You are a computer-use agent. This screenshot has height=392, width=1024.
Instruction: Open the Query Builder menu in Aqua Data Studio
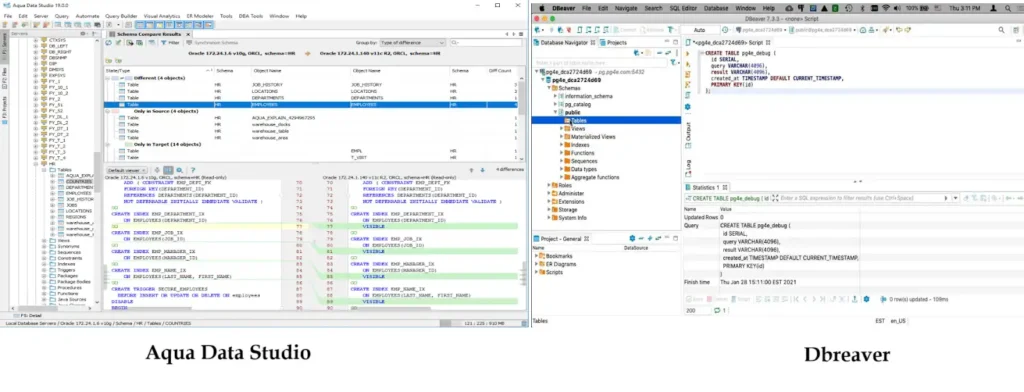[x=121, y=16]
